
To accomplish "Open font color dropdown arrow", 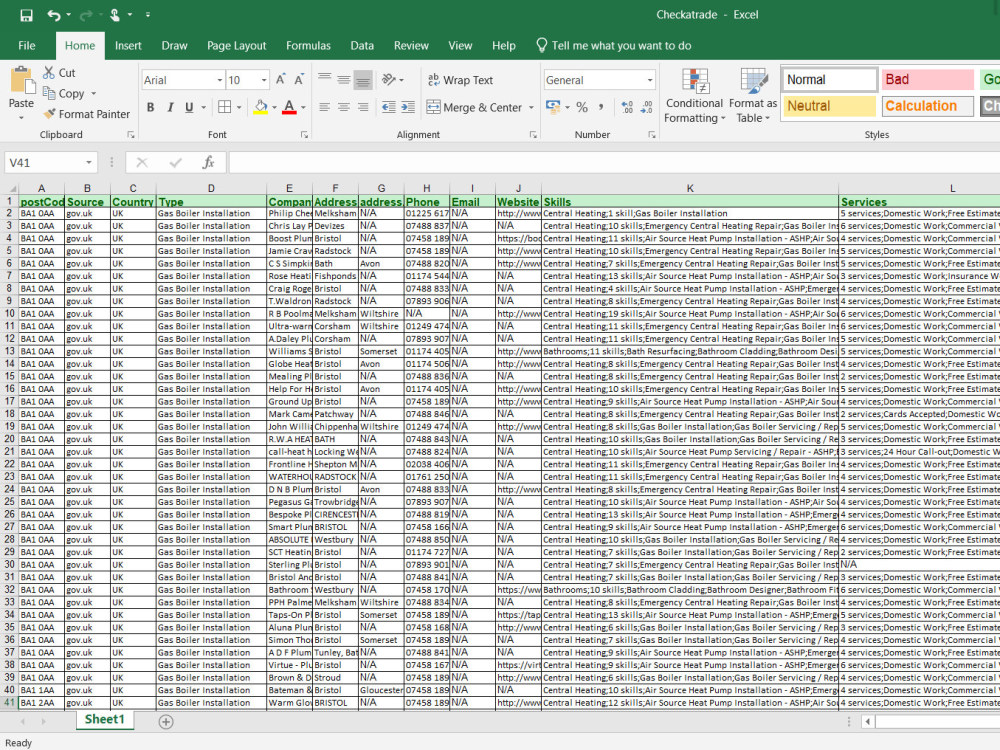I will tap(304, 107).
